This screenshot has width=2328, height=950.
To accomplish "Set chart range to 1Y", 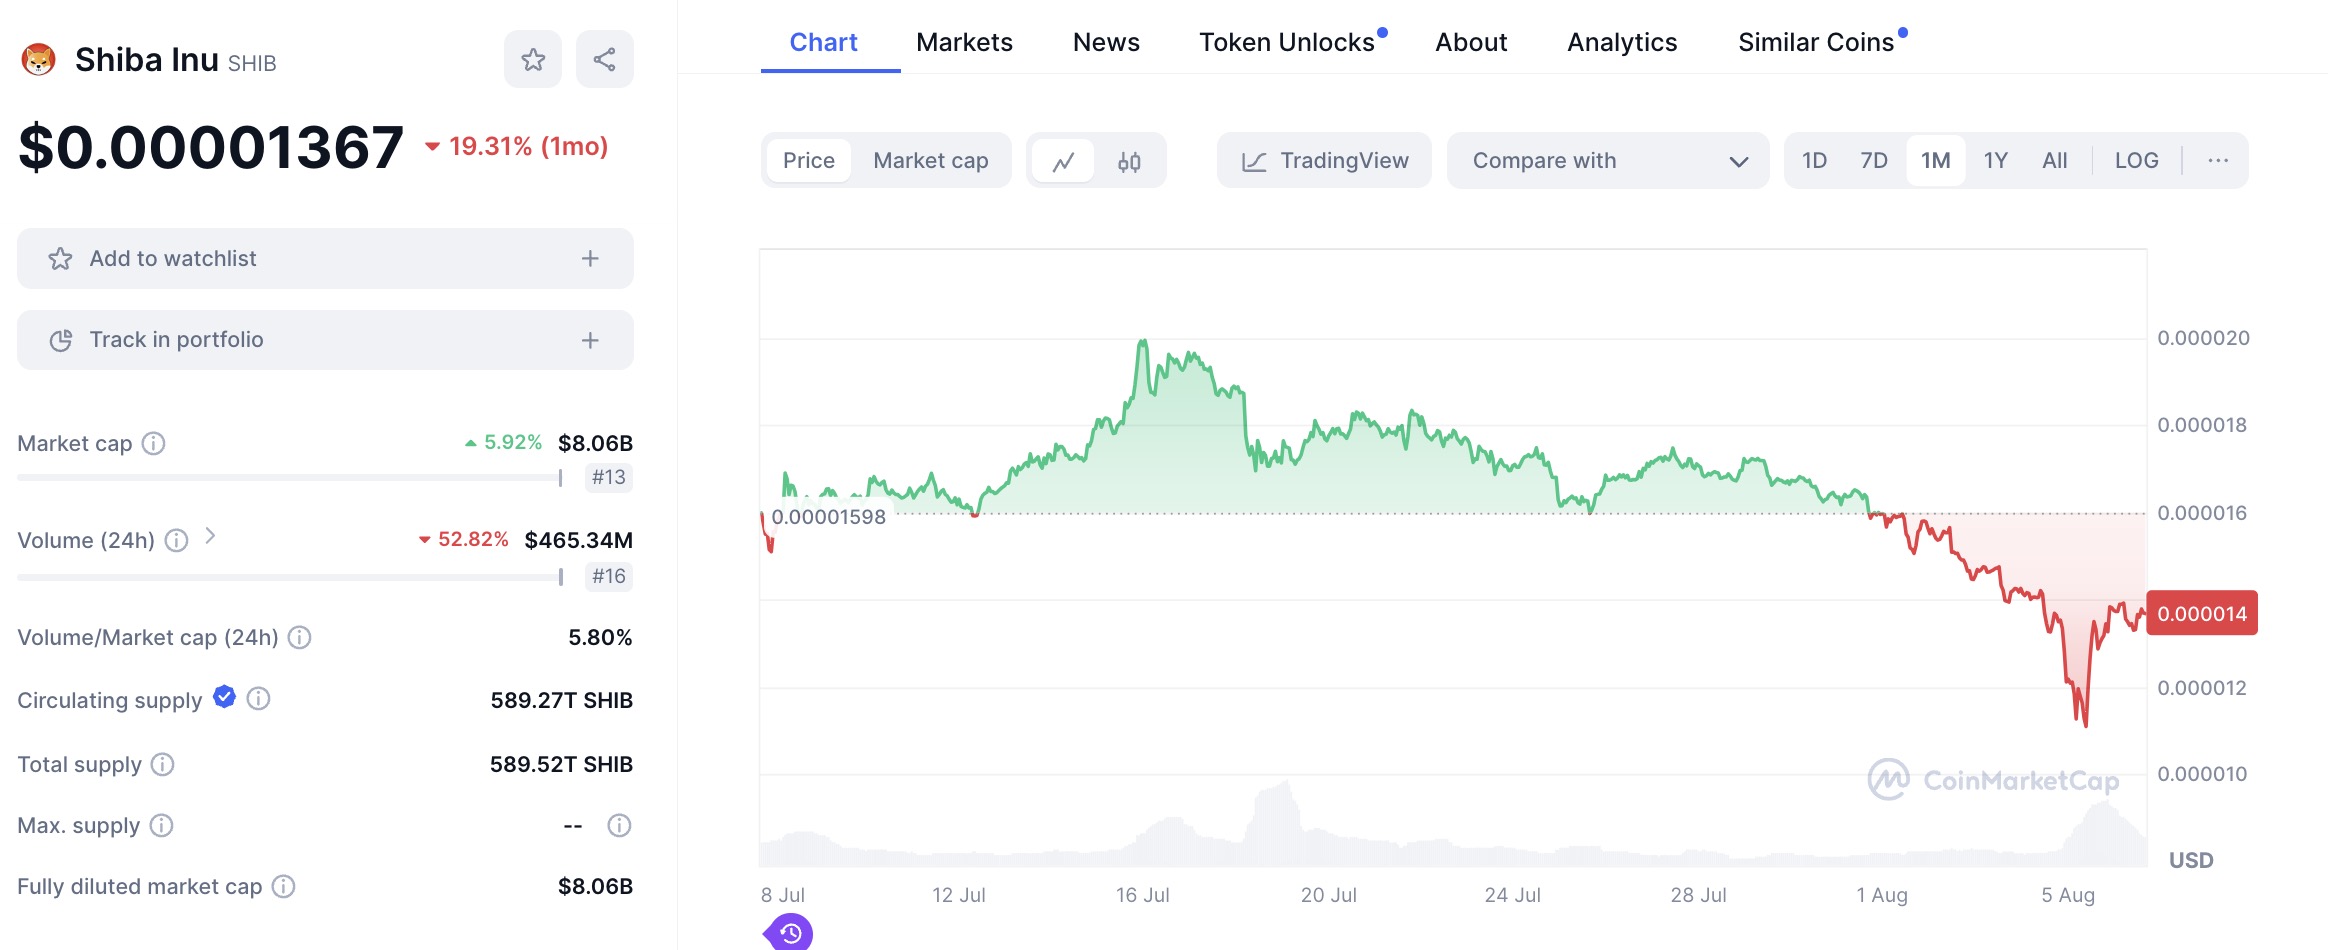I will point(1995,161).
